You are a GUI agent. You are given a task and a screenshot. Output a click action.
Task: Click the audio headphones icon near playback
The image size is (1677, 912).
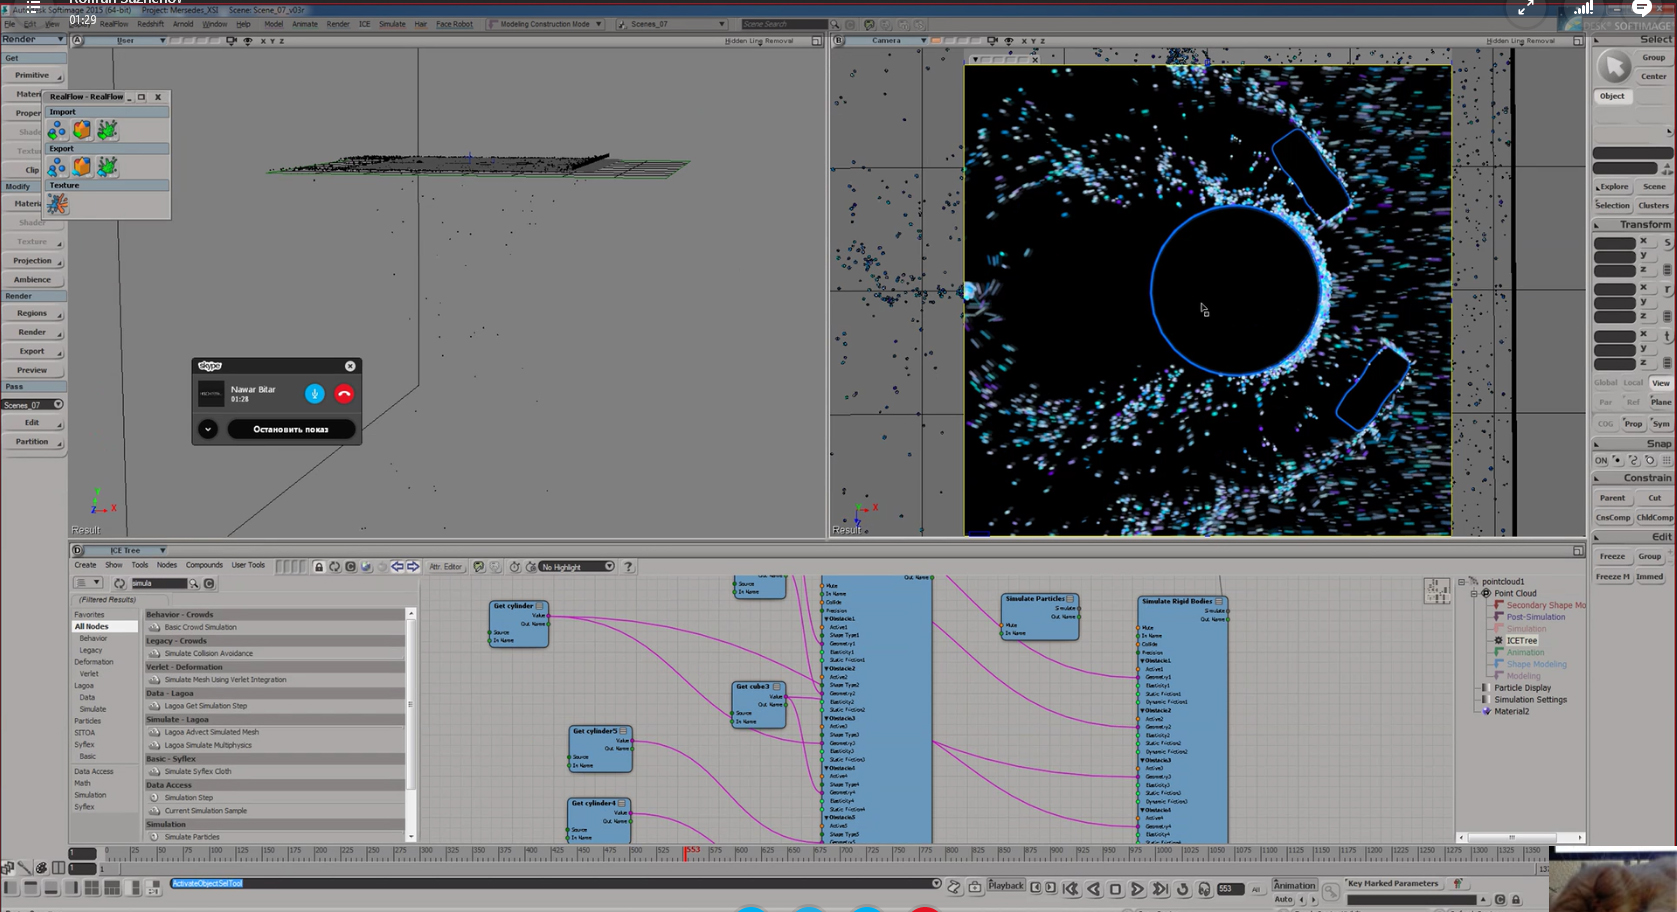[x=1204, y=889]
